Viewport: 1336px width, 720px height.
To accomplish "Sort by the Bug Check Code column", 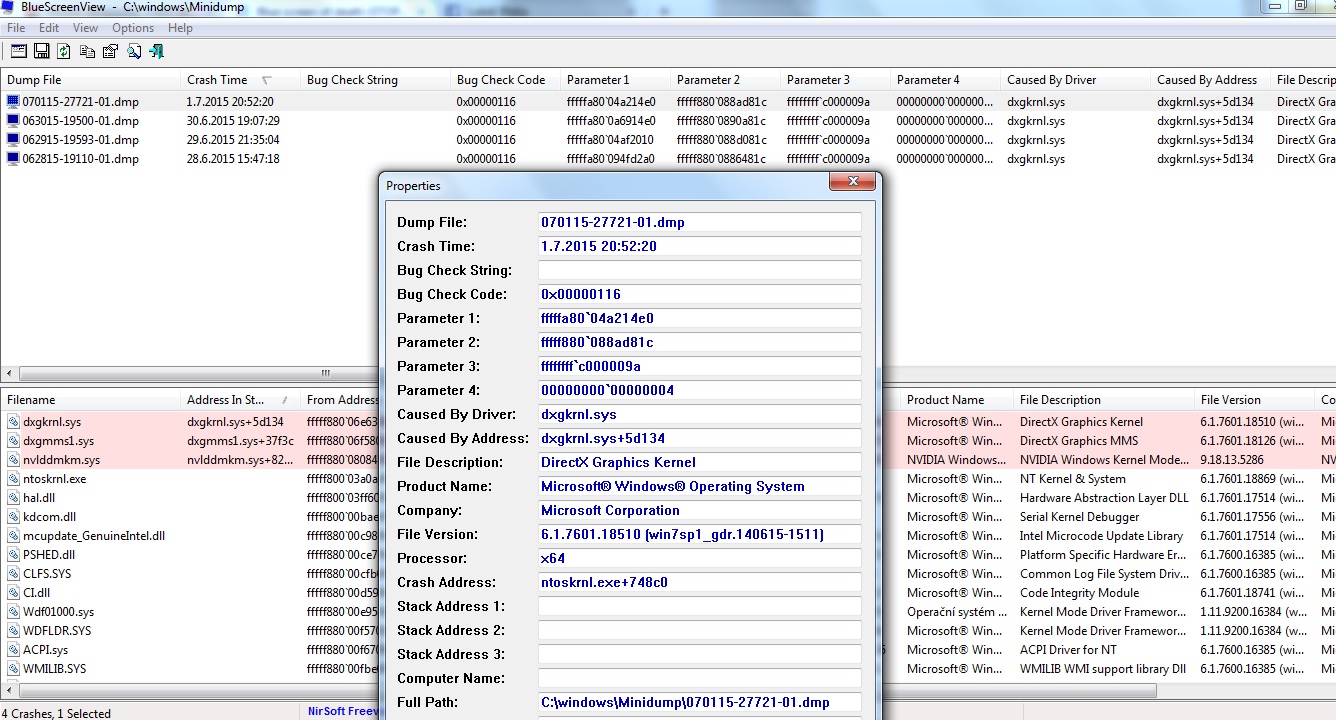I will click(505, 80).
